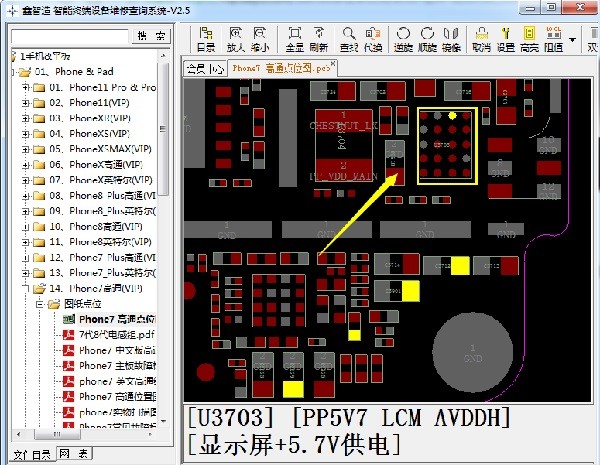Click the tree's vertical scrollbar thumb
This screenshot has width=600, height=465.
[x=163, y=129]
